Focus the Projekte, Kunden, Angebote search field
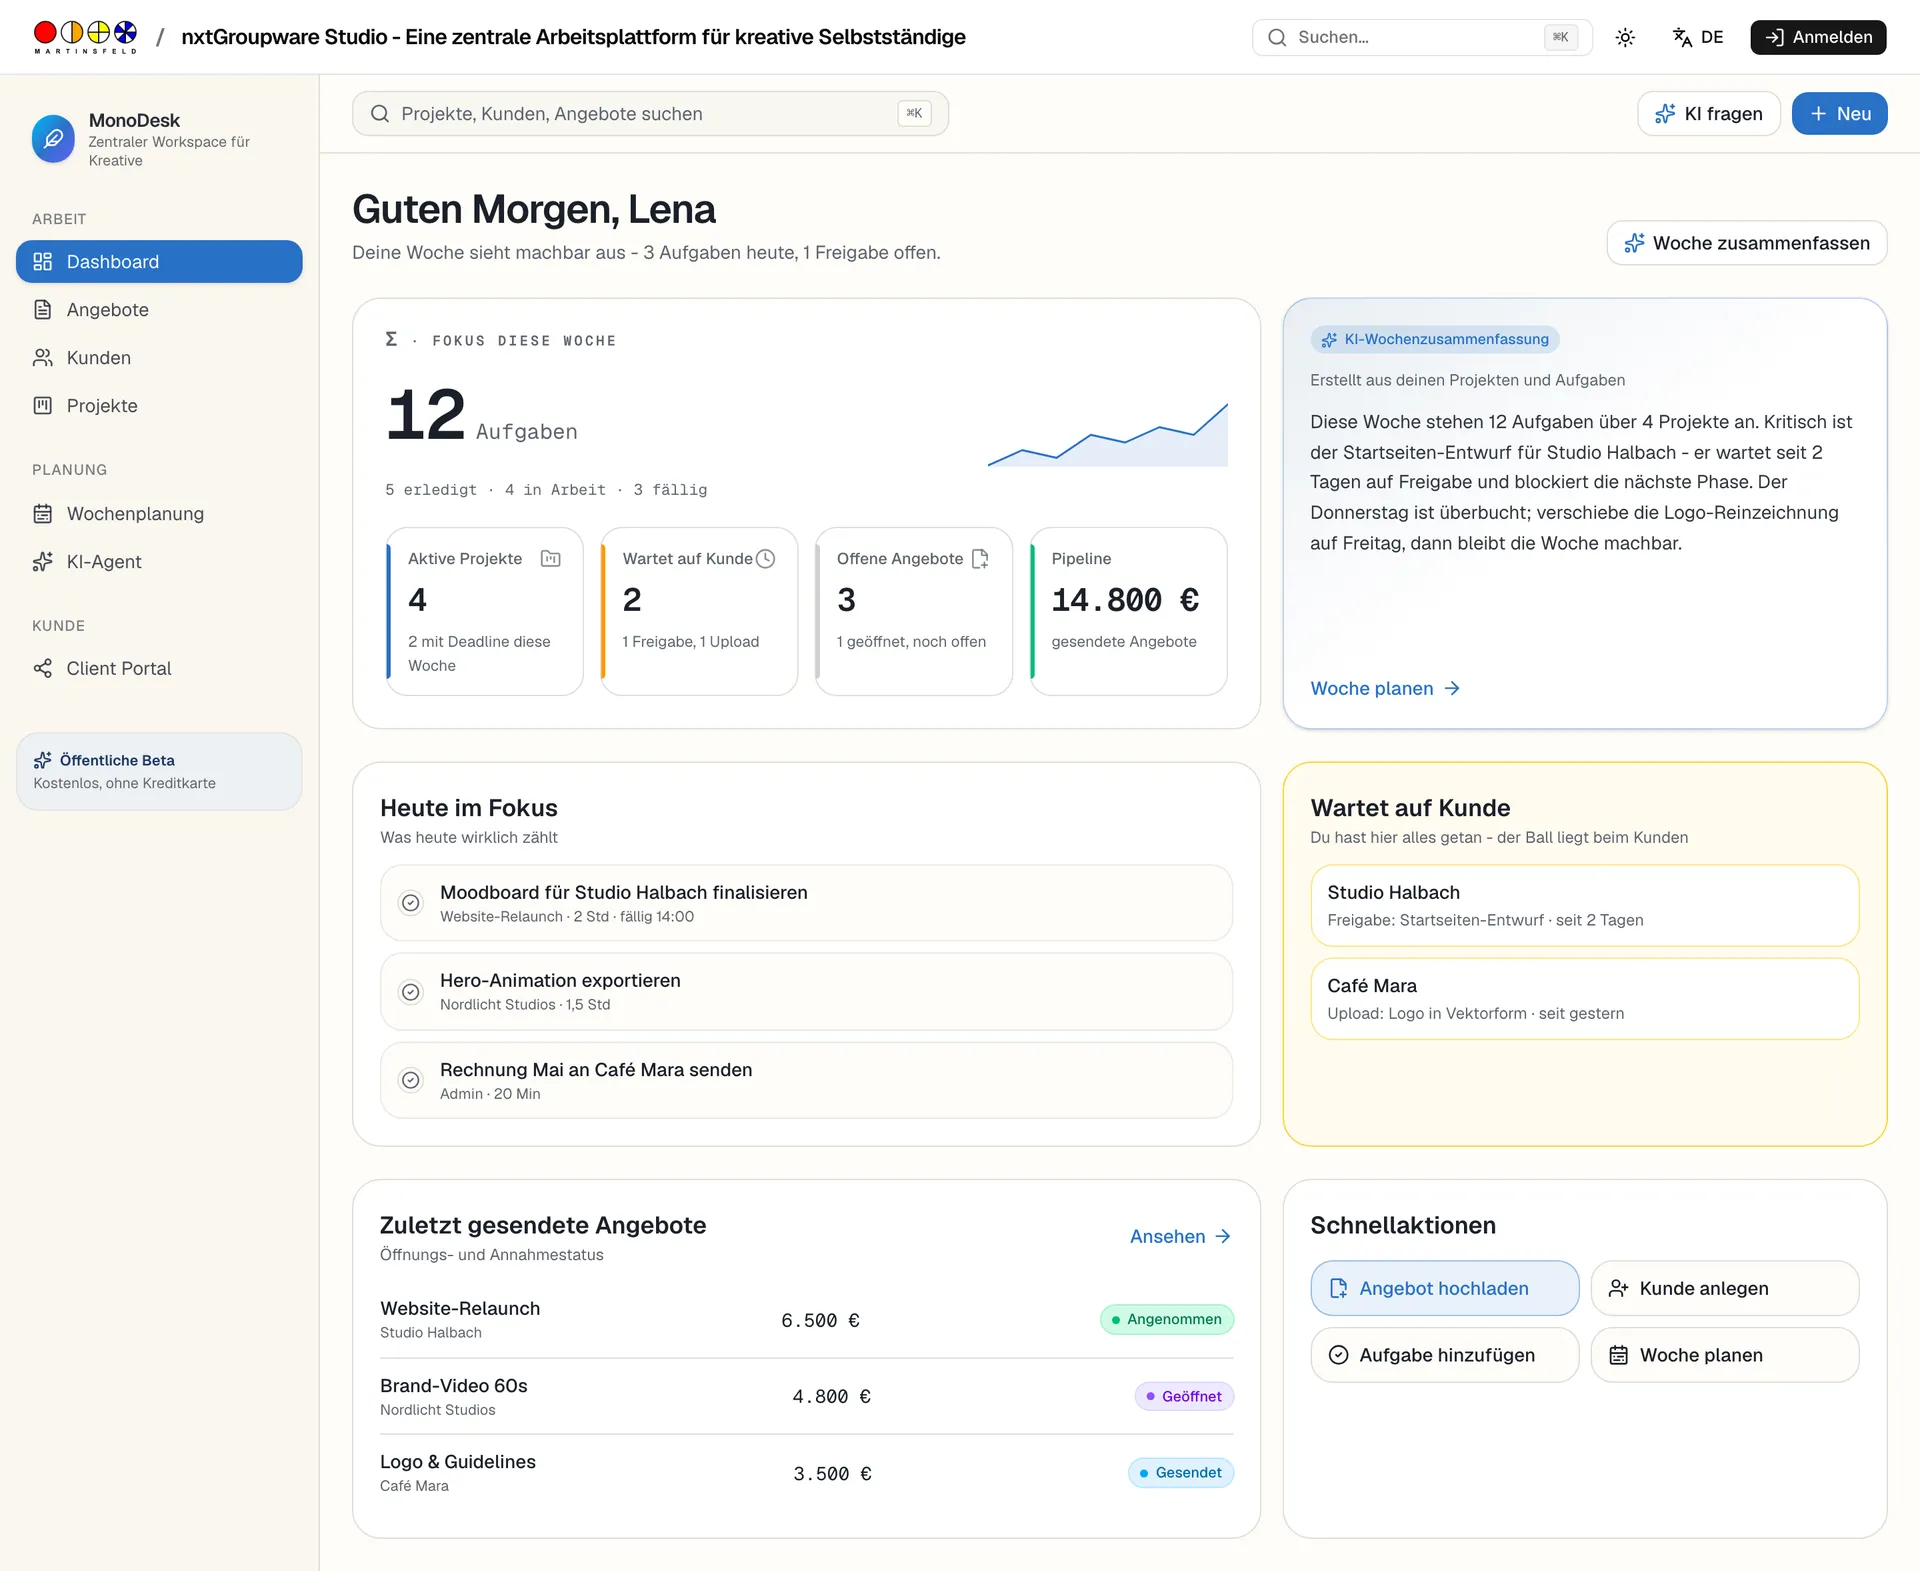 pyautogui.click(x=650, y=114)
